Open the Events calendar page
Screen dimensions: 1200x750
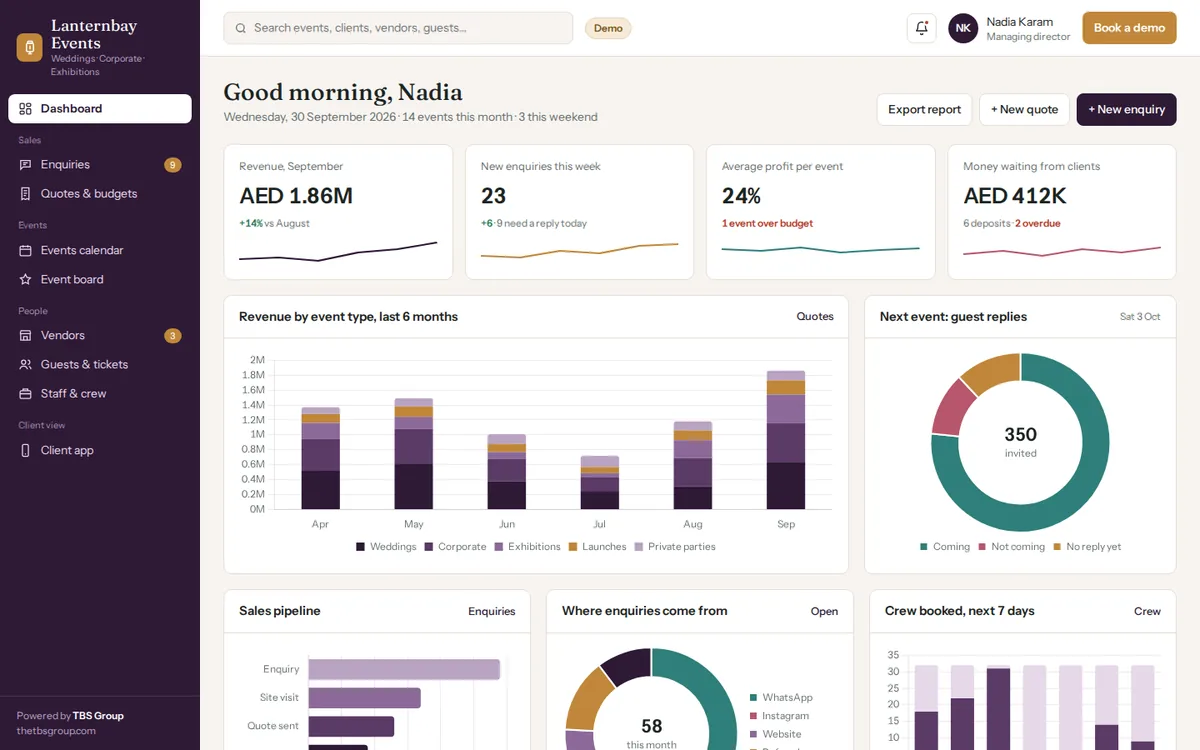click(x=100, y=251)
